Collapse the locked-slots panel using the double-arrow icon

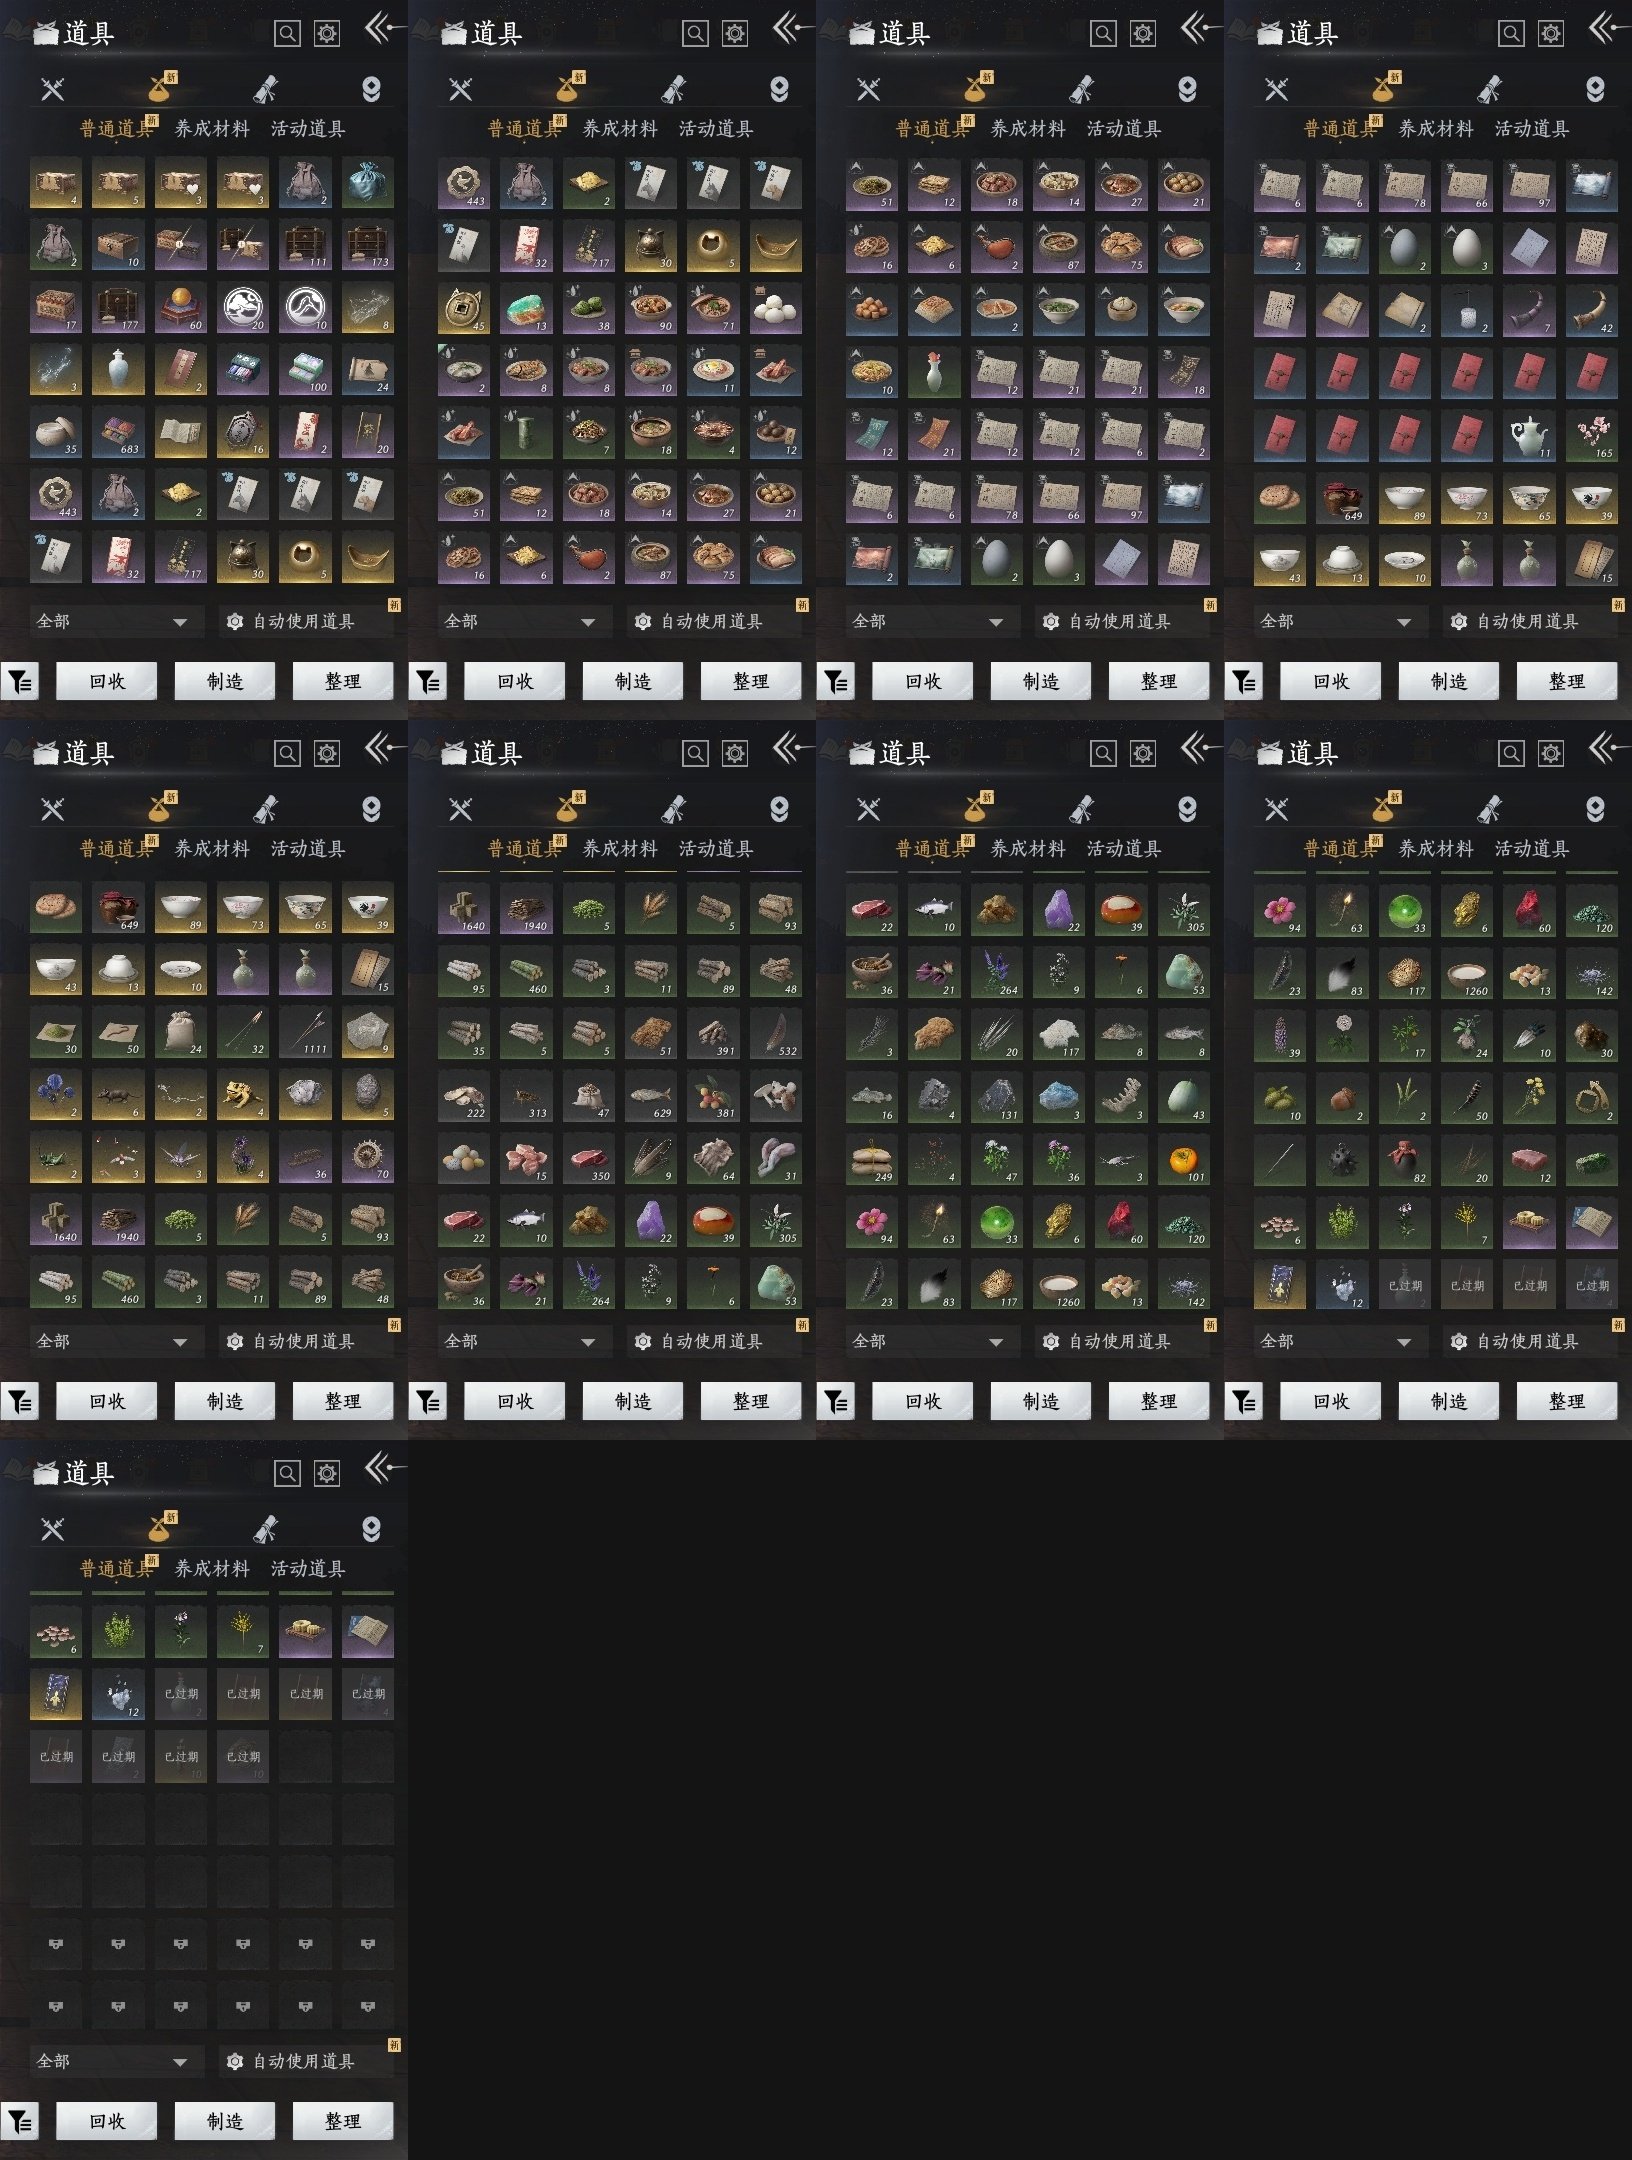(x=380, y=1468)
